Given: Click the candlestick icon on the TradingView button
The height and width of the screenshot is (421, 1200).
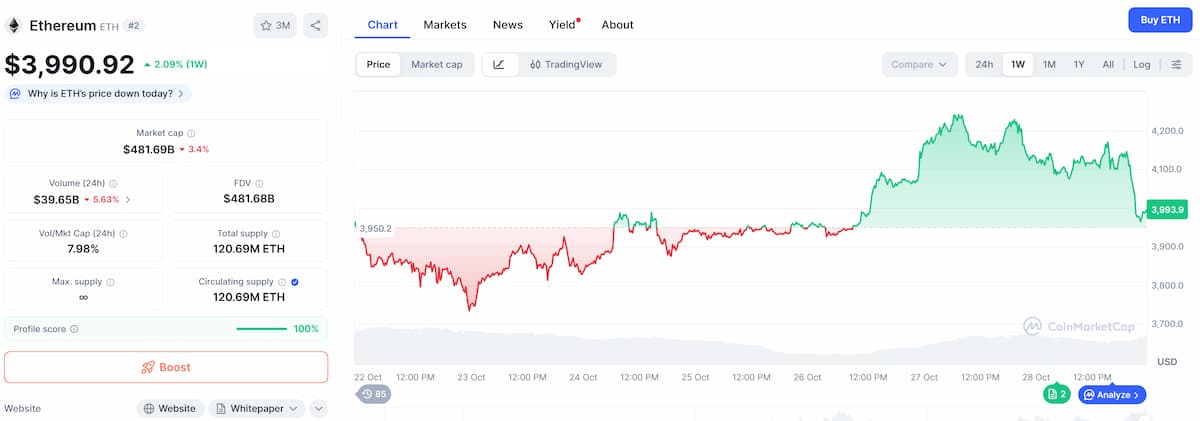Looking at the screenshot, I should pos(535,65).
